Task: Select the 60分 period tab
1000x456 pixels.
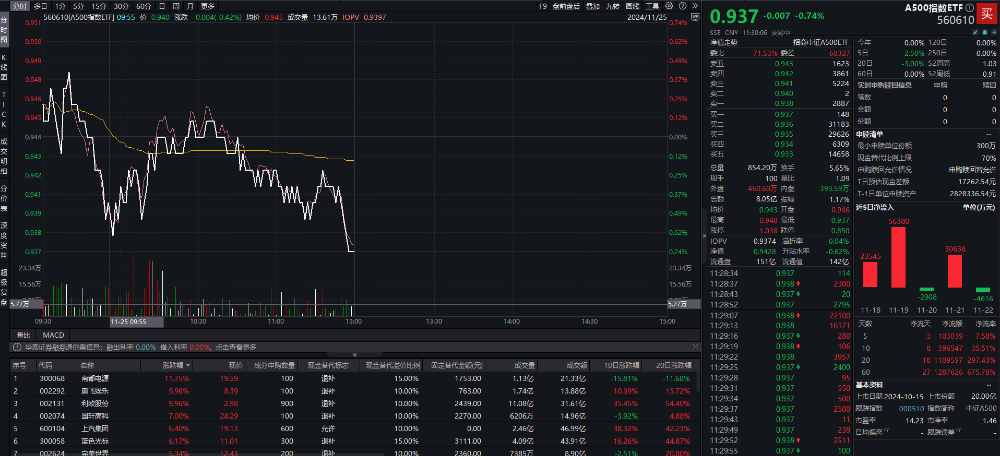Action: point(144,6)
